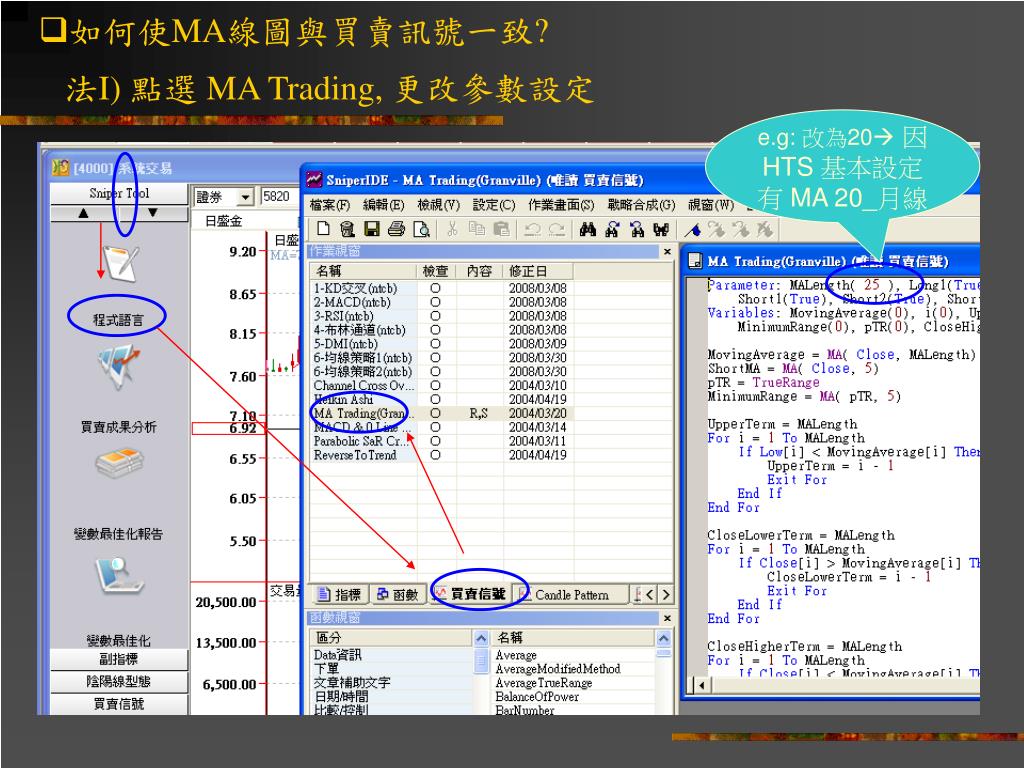1024x768 pixels.
Task: Open the 戰略合成(G) menu
Action: pyautogui.click(x=641, y=205)
